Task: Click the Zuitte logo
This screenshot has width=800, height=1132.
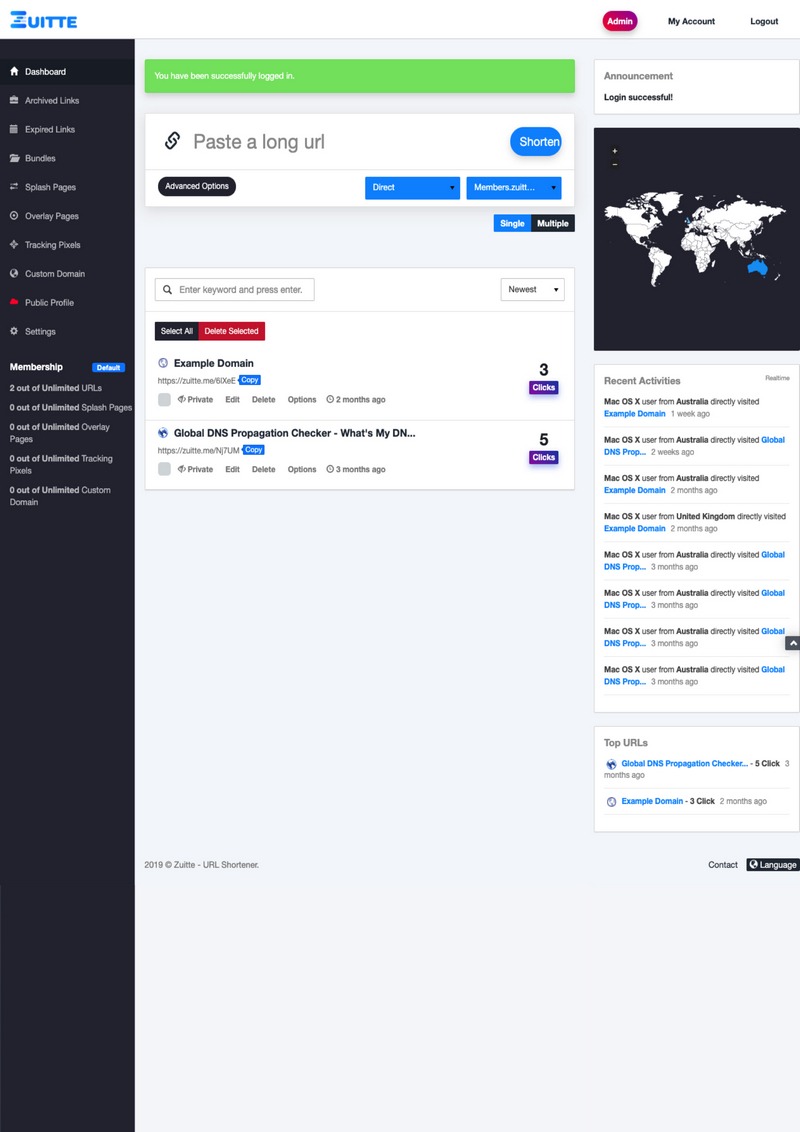Action: pyautogui.click(x=43, y=20)
